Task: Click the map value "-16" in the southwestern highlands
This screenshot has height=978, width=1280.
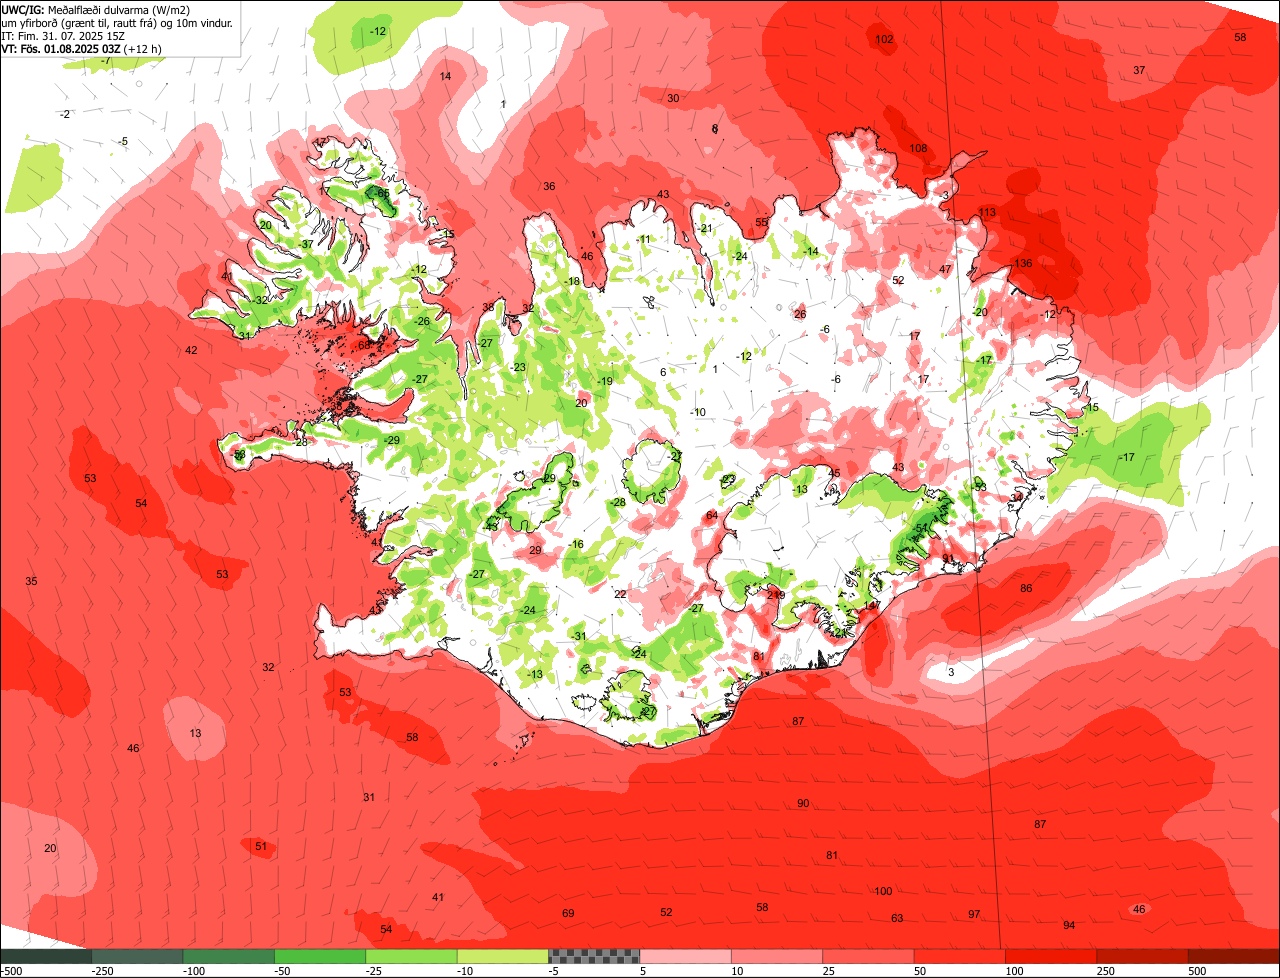Action: coord(575,543)
